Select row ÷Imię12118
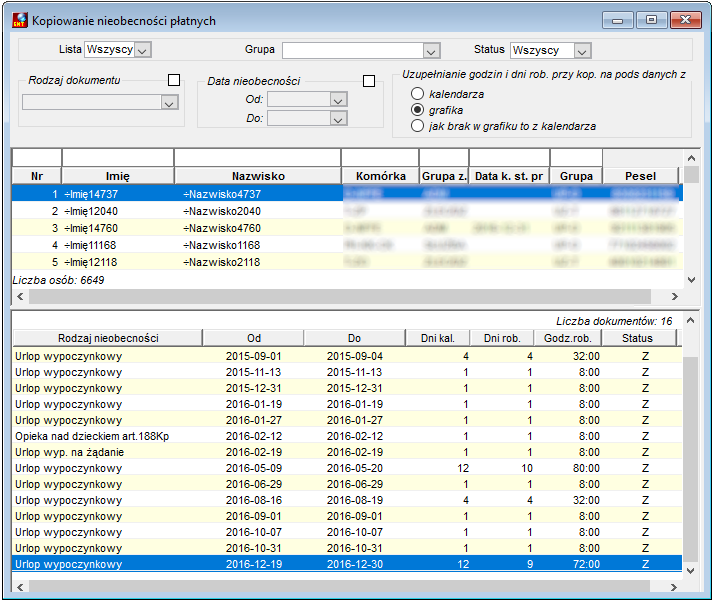Screen dimensions: 713x601 coord(347,262)
